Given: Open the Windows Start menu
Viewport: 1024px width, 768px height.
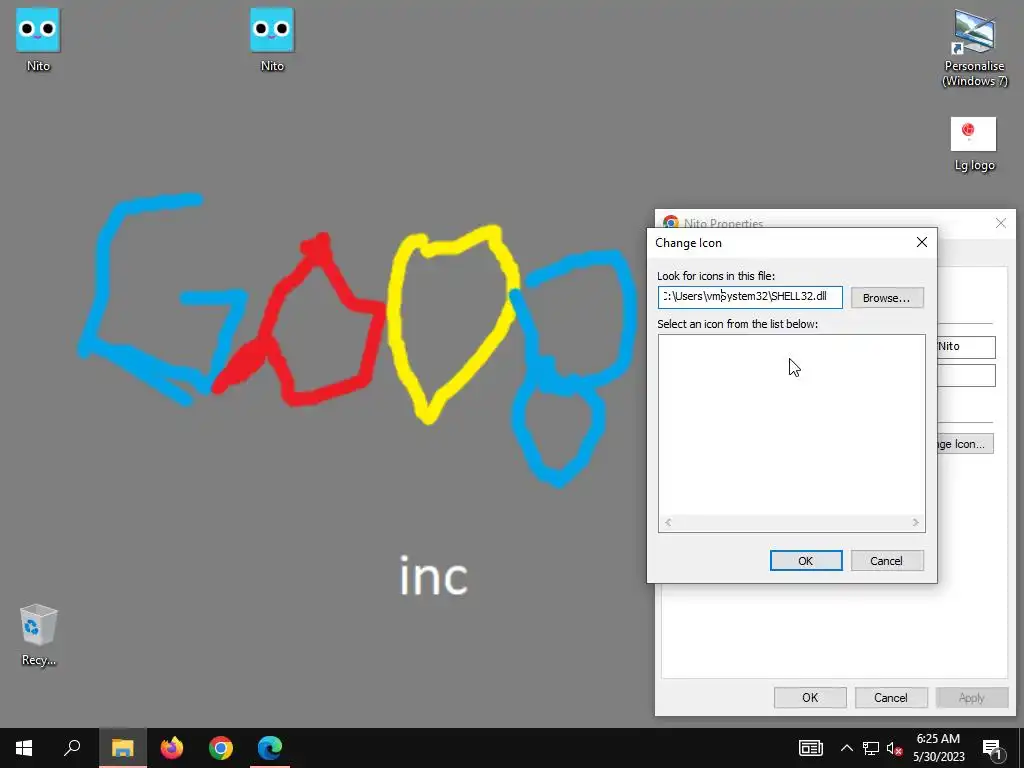Looking at the screenshot, I should (x=24, y=748).
